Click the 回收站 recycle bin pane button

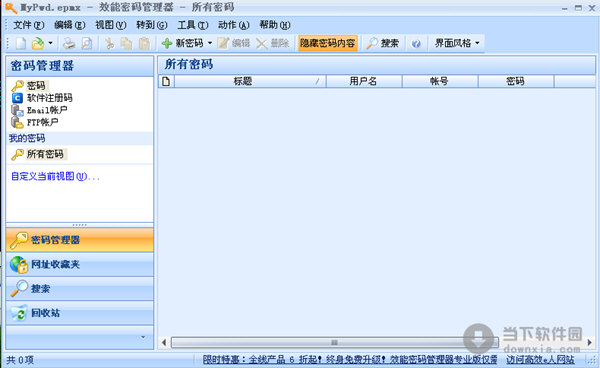(x=80, y=313)
